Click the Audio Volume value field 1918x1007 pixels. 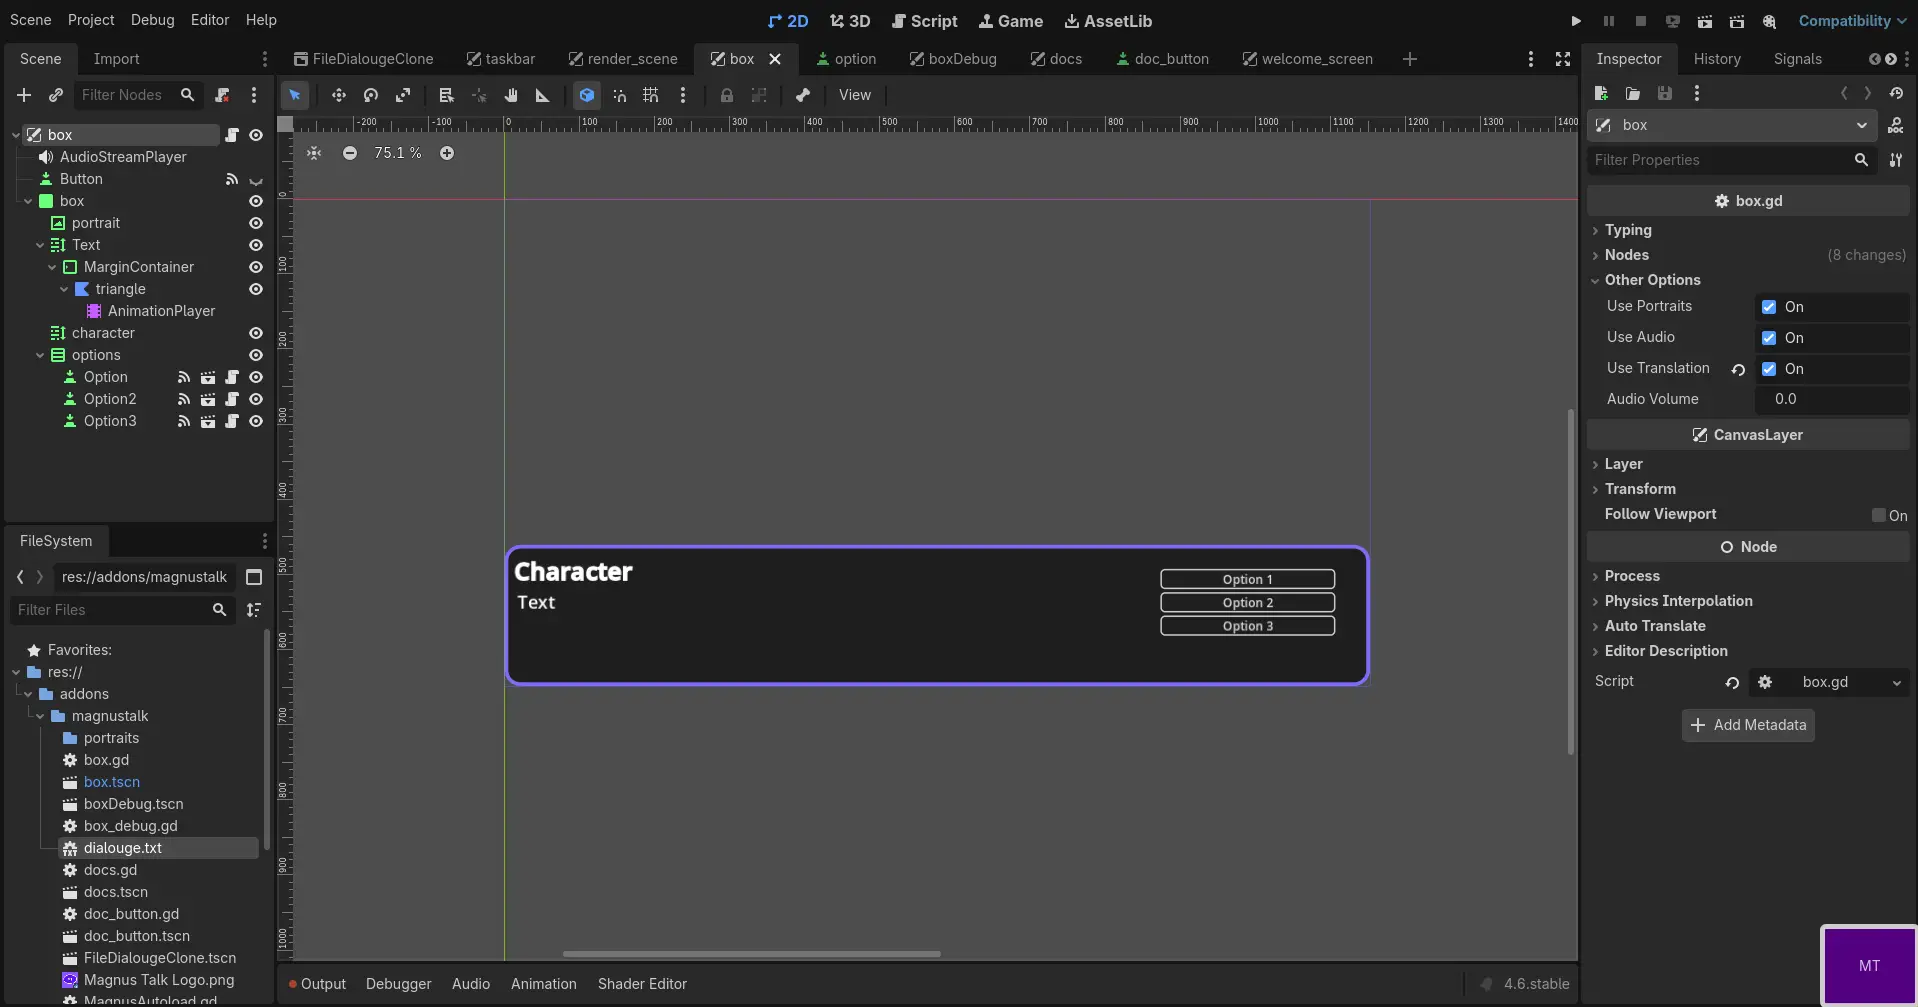pos(1831,399)
